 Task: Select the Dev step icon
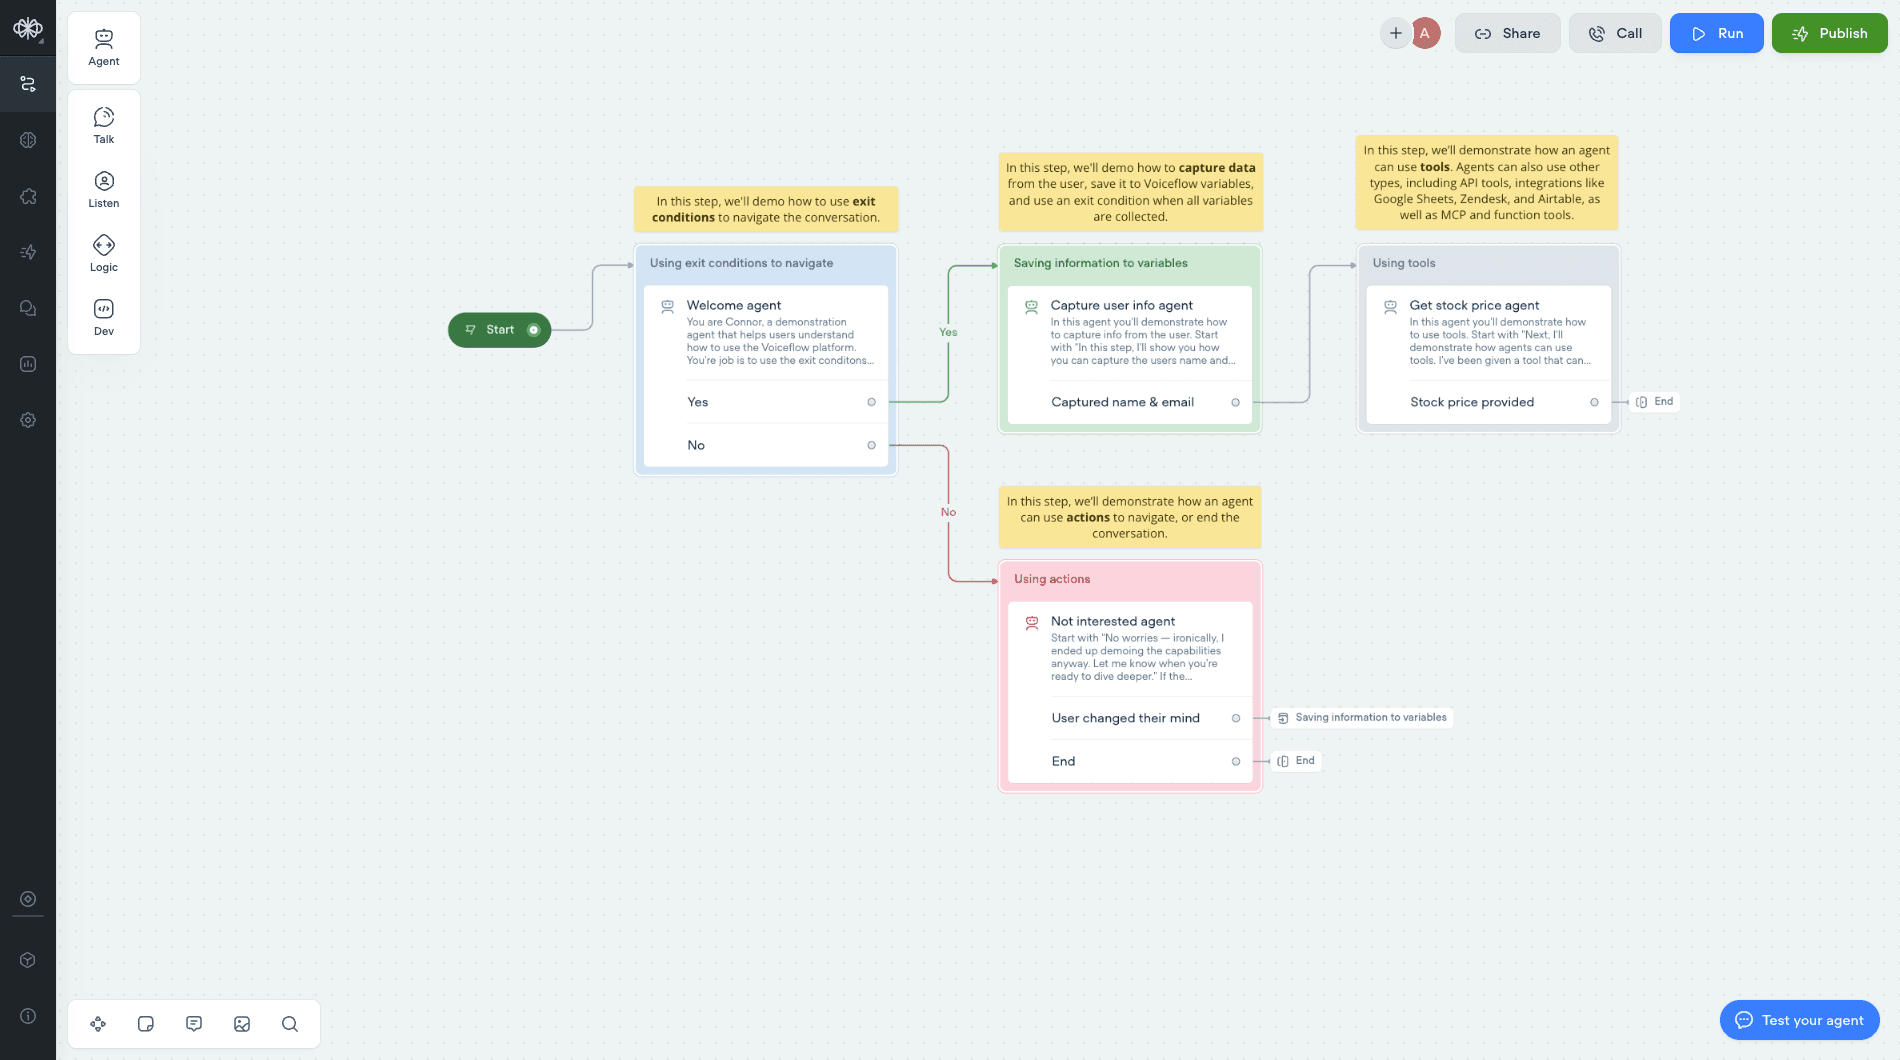coord(103,317)
